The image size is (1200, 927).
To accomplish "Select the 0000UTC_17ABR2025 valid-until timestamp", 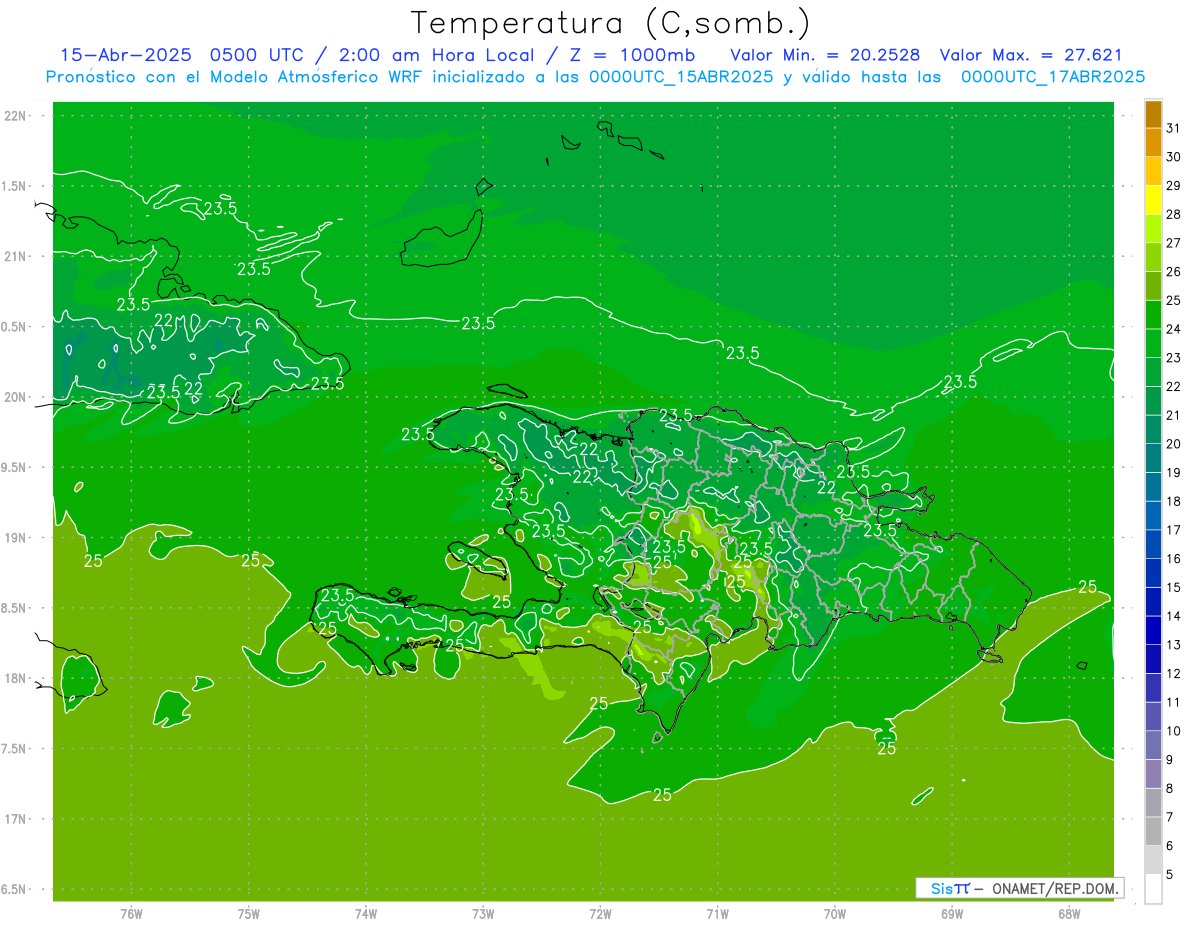I will 1053,77.
